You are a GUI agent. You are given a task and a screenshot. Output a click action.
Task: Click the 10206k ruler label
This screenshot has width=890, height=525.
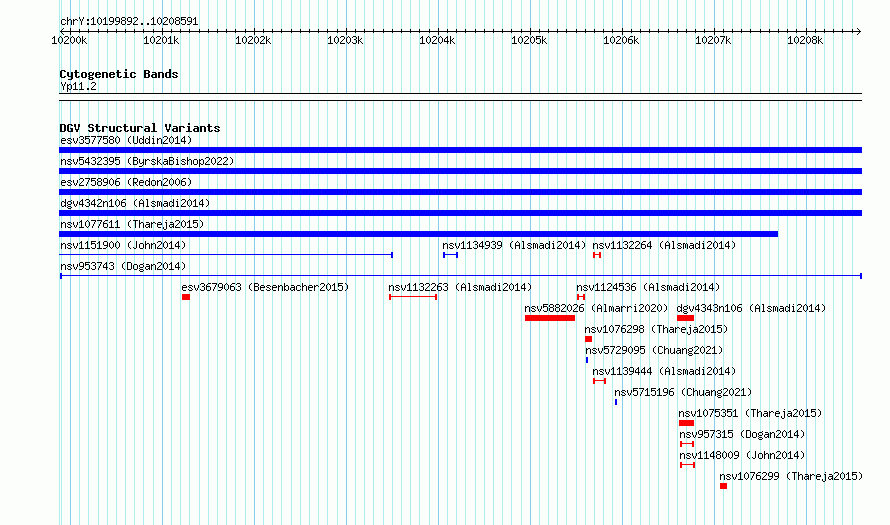[x=621, y=40]
